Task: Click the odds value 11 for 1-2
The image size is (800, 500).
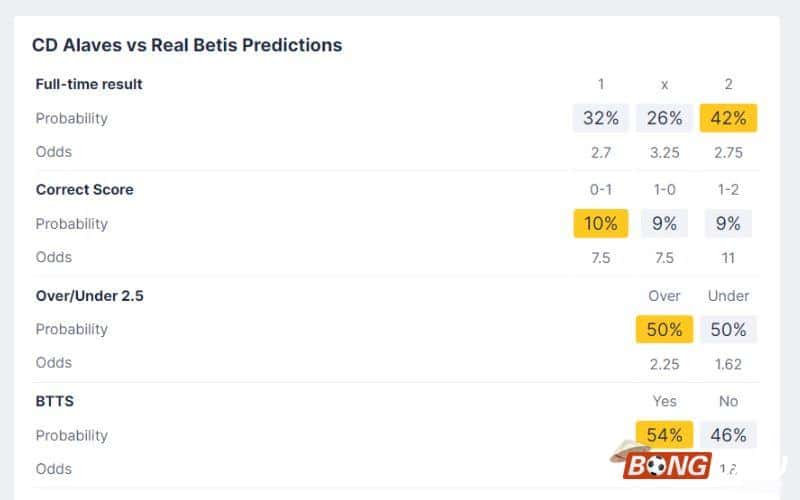Action: (x=728, y=257)
